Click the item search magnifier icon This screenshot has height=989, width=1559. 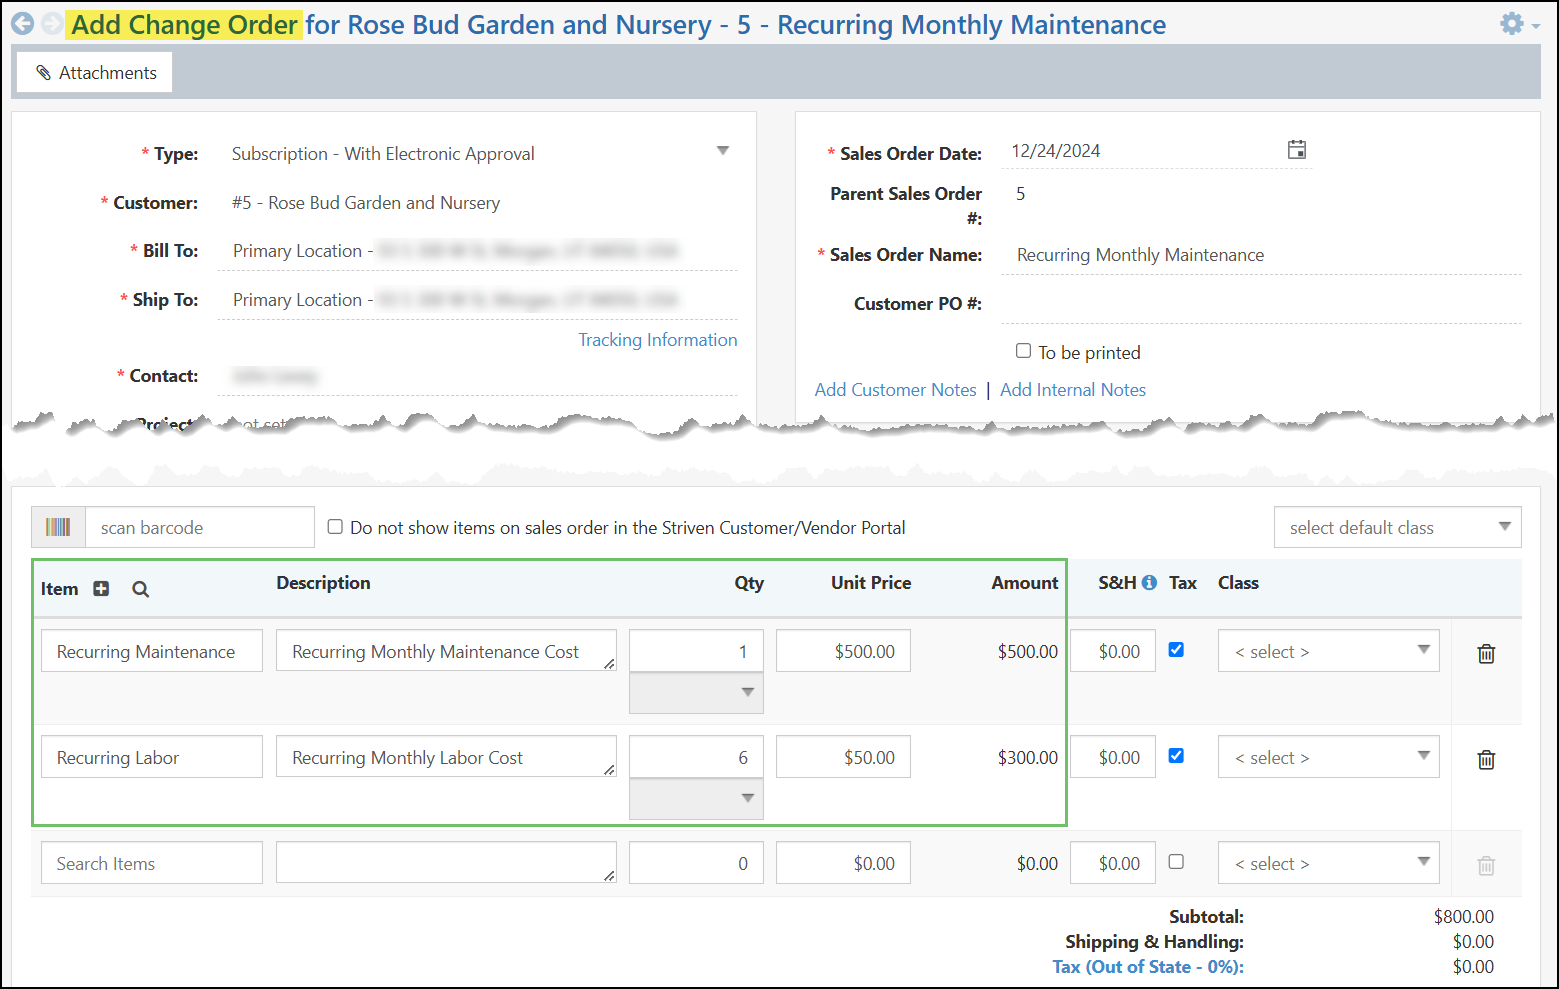(x=140, y=589)
